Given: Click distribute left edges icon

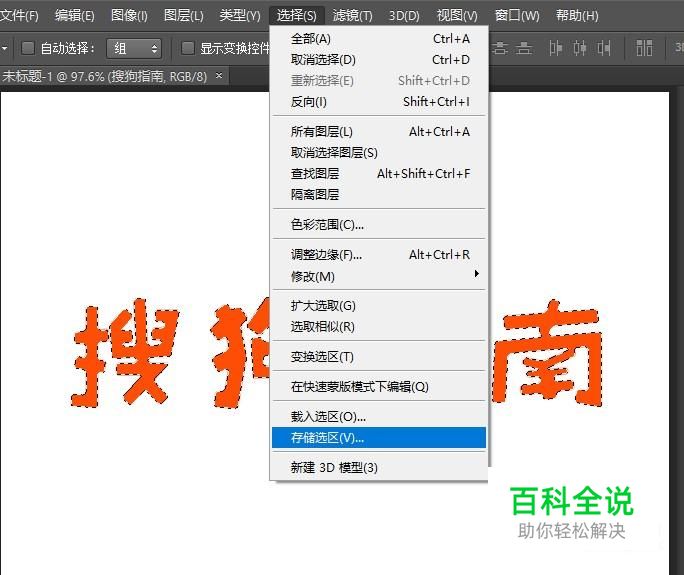Looking at the screenshot, I should click(x=555, y=48).
